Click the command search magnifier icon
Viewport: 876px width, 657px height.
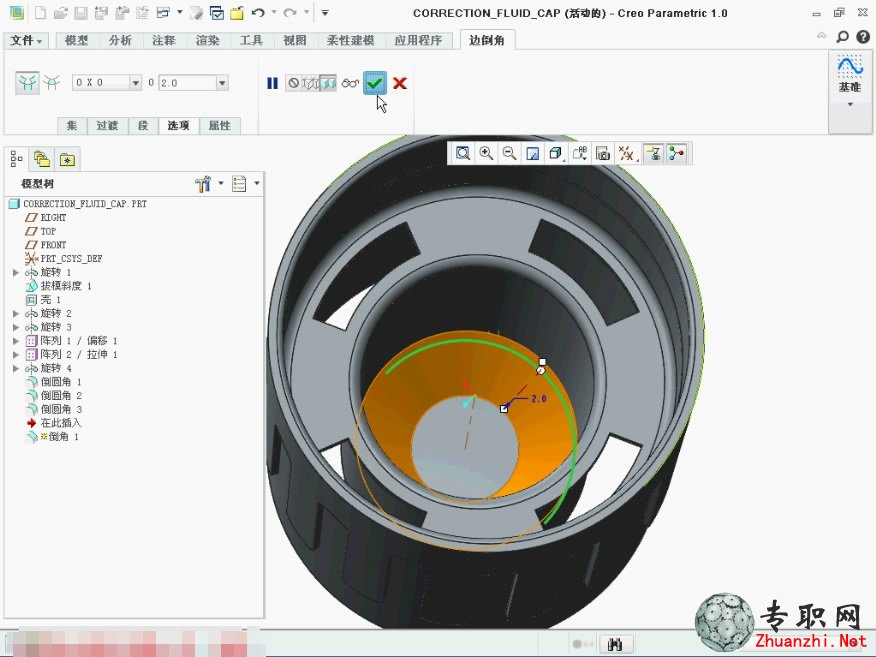tap(842, 37)
